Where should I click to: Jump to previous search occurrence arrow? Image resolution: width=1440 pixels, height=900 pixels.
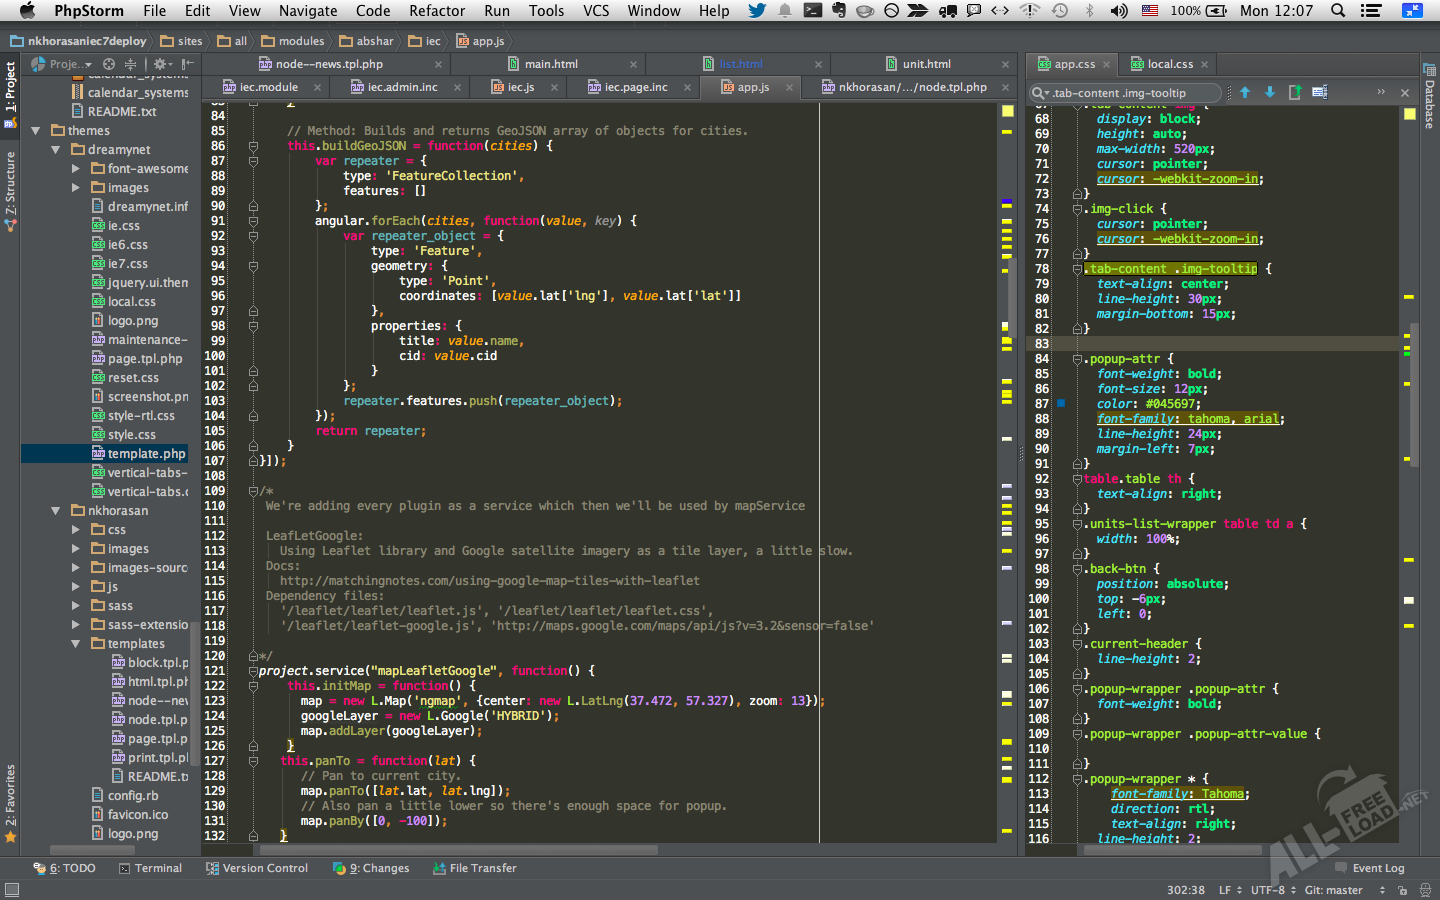[1245, 92]
